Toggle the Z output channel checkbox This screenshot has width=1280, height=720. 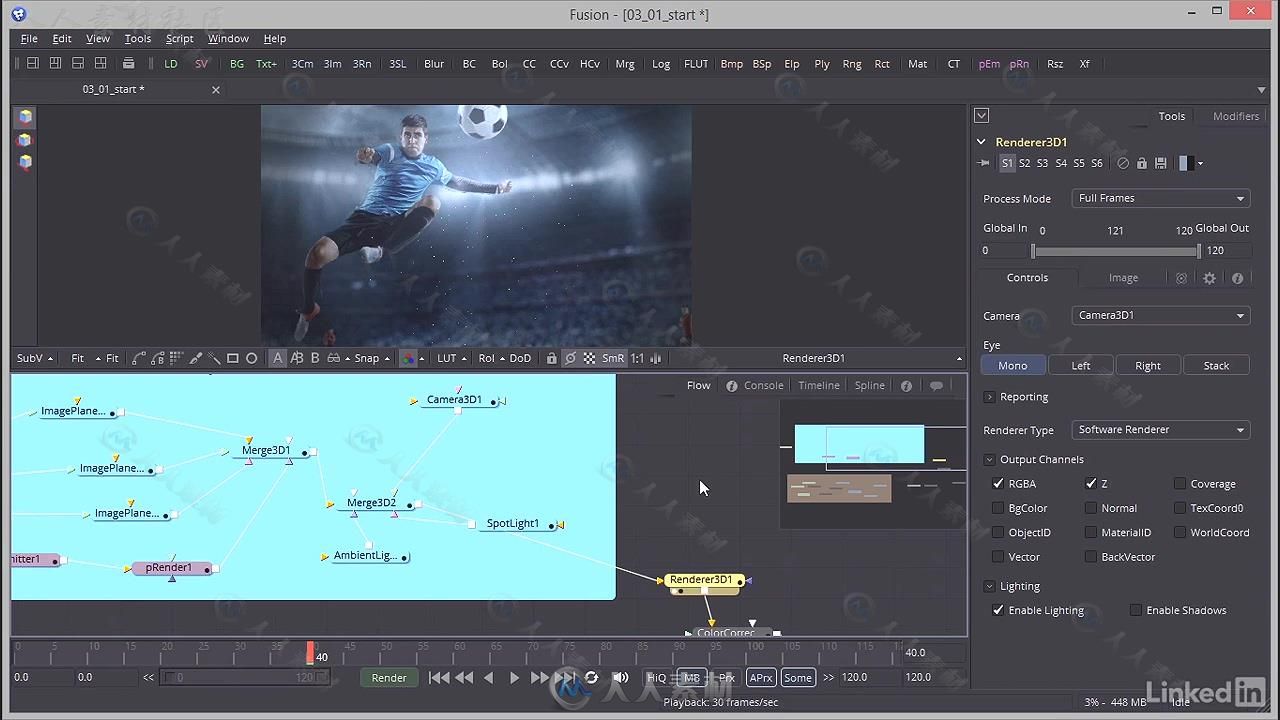pyautogui.click(x=1091, y=483)
